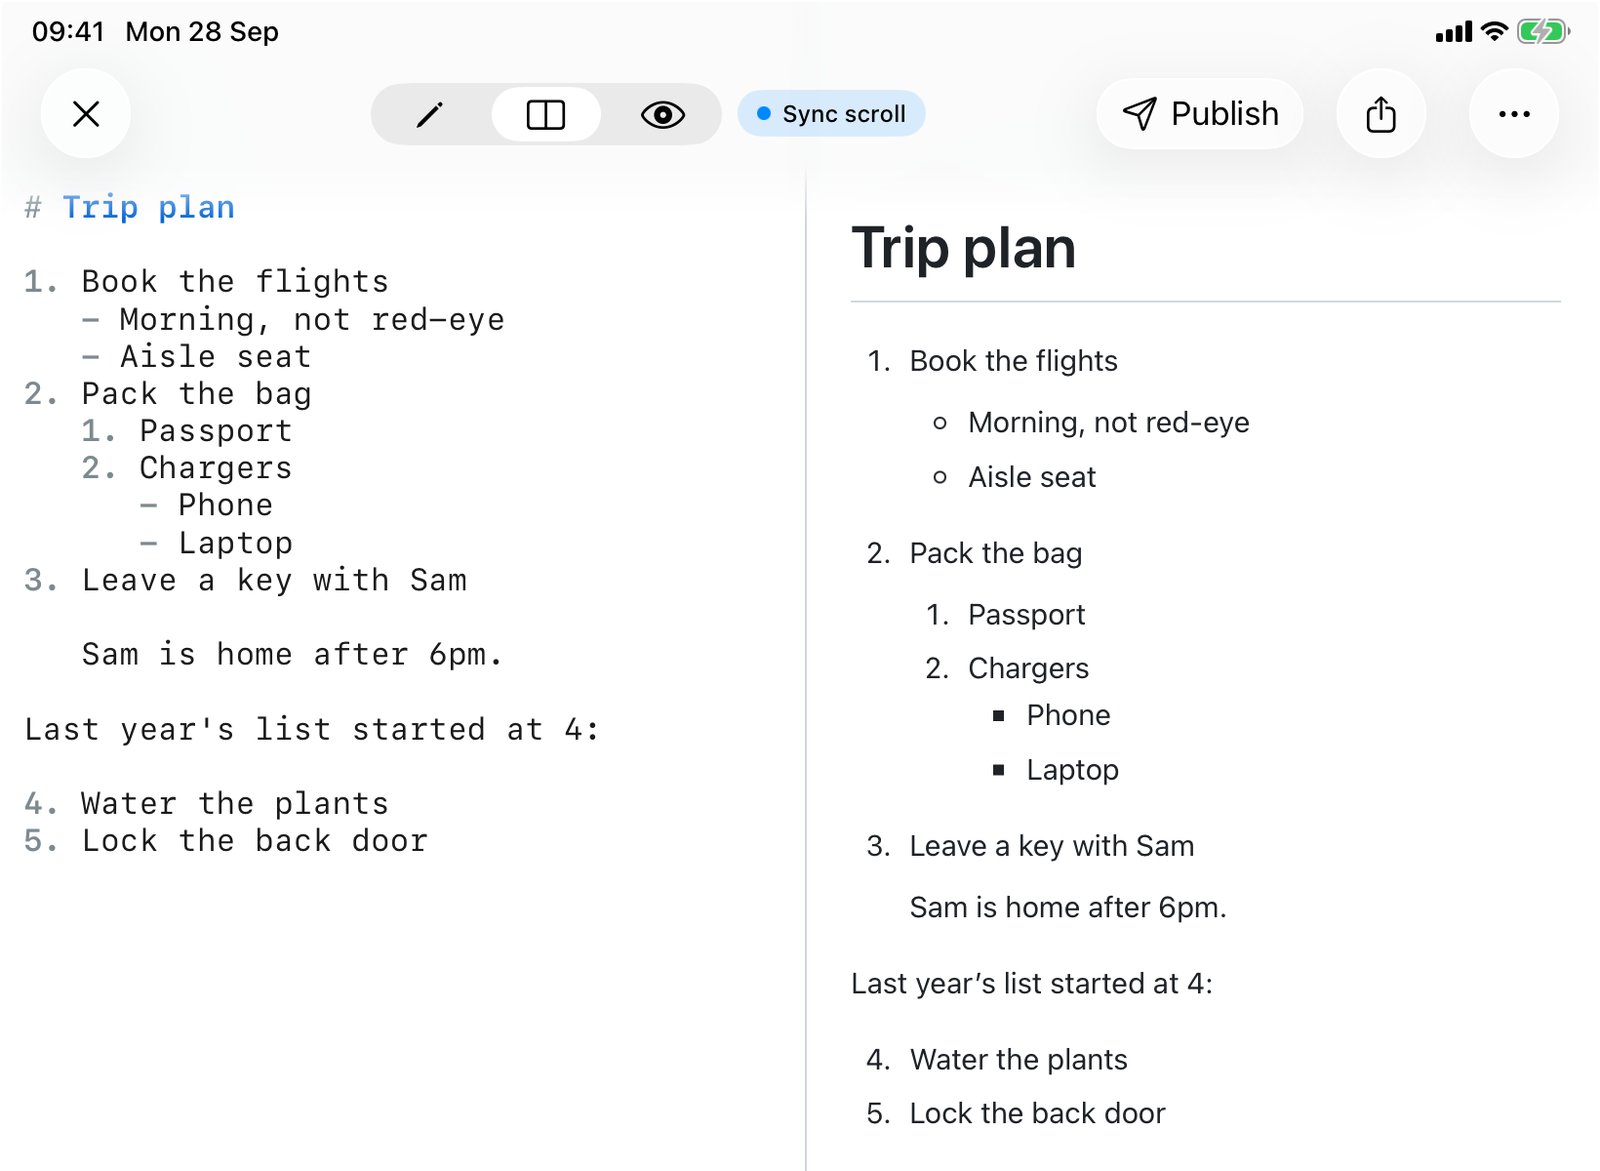
Task: Click 'Water the plants' in the editor
Action: tap(235, 803)
